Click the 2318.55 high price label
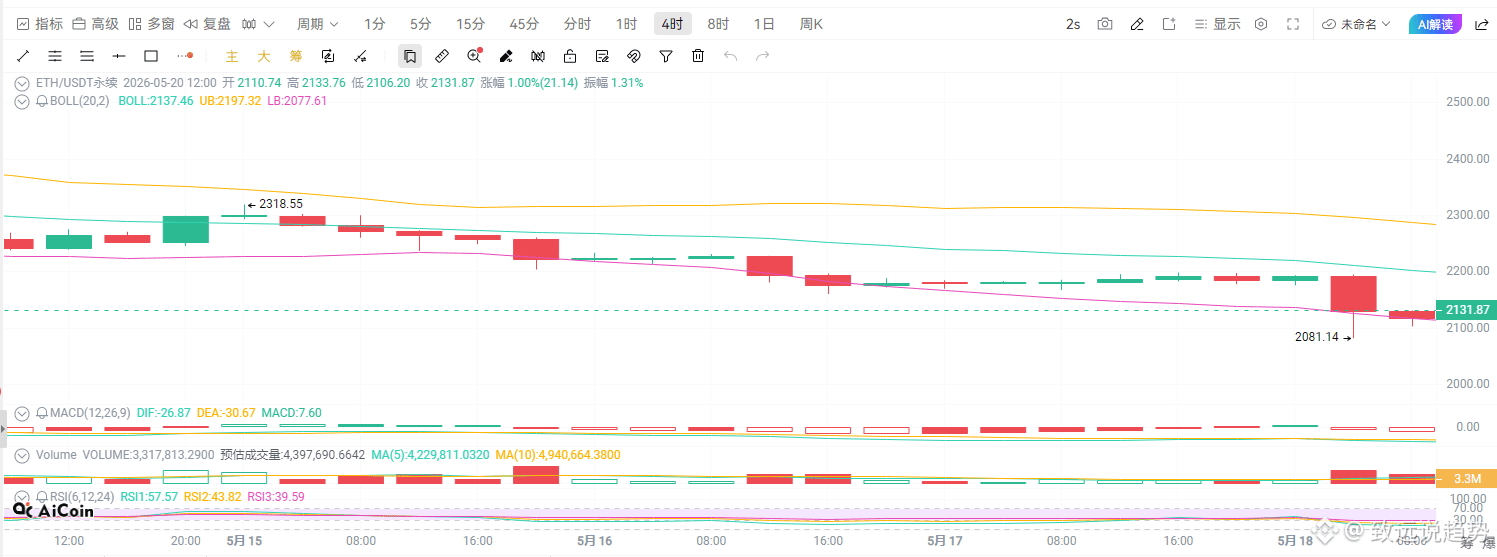The image size is (1497, 557). click(x=280, y=204)
